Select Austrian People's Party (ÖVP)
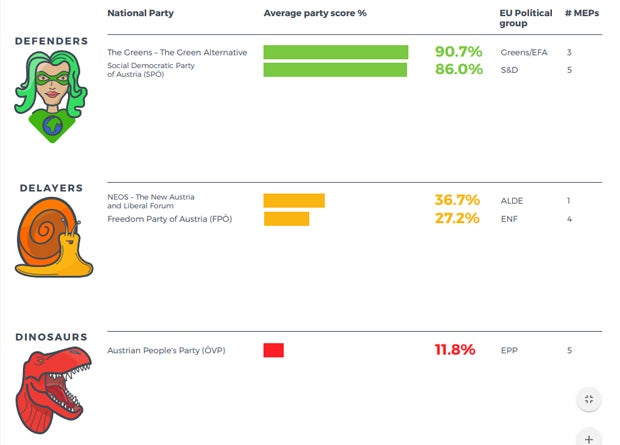 (x=166, y=350)
